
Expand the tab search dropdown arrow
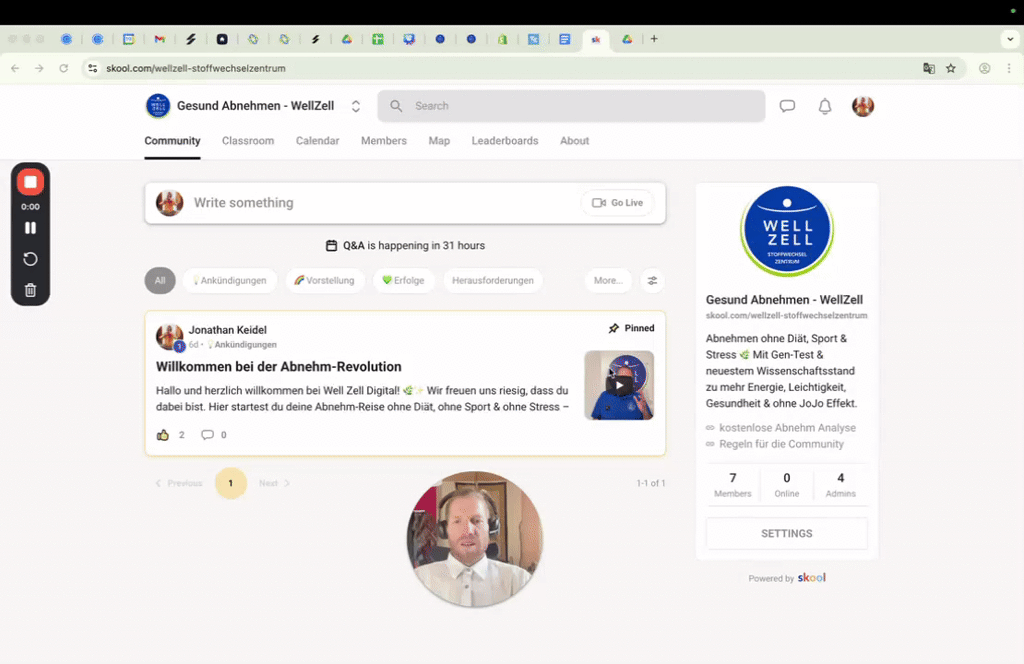(1010, 39)
